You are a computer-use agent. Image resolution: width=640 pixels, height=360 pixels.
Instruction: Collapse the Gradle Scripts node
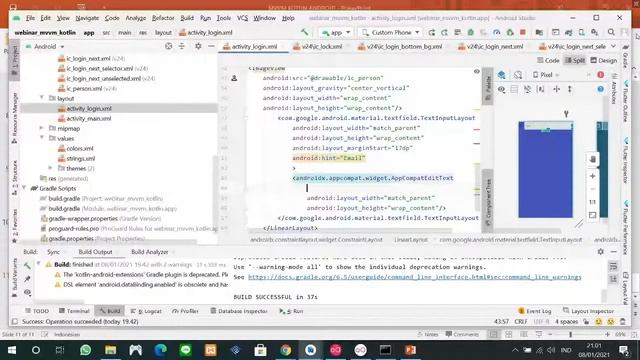pyautogui.click(x=24, y=188)
